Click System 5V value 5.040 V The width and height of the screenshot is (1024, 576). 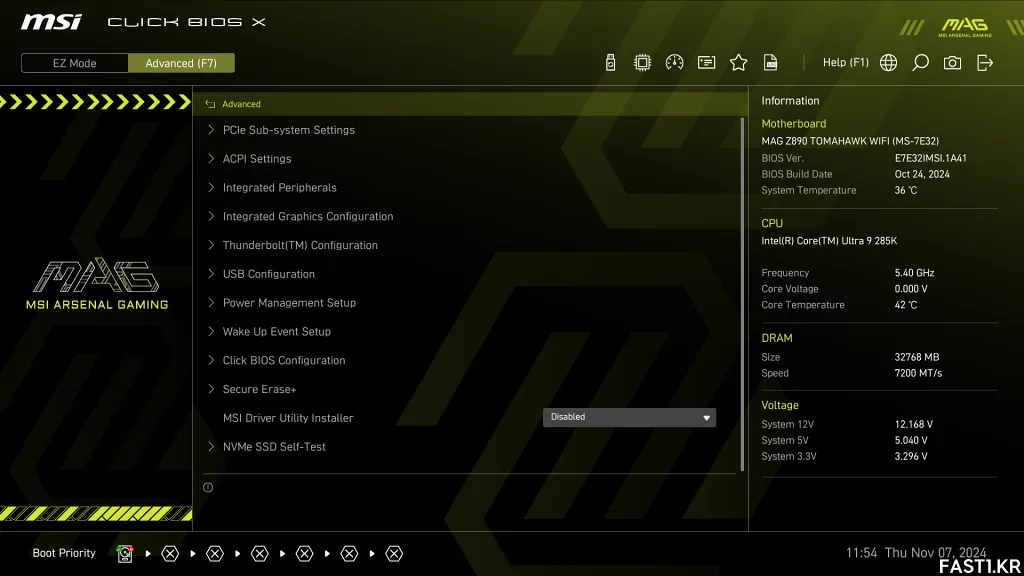911,441
